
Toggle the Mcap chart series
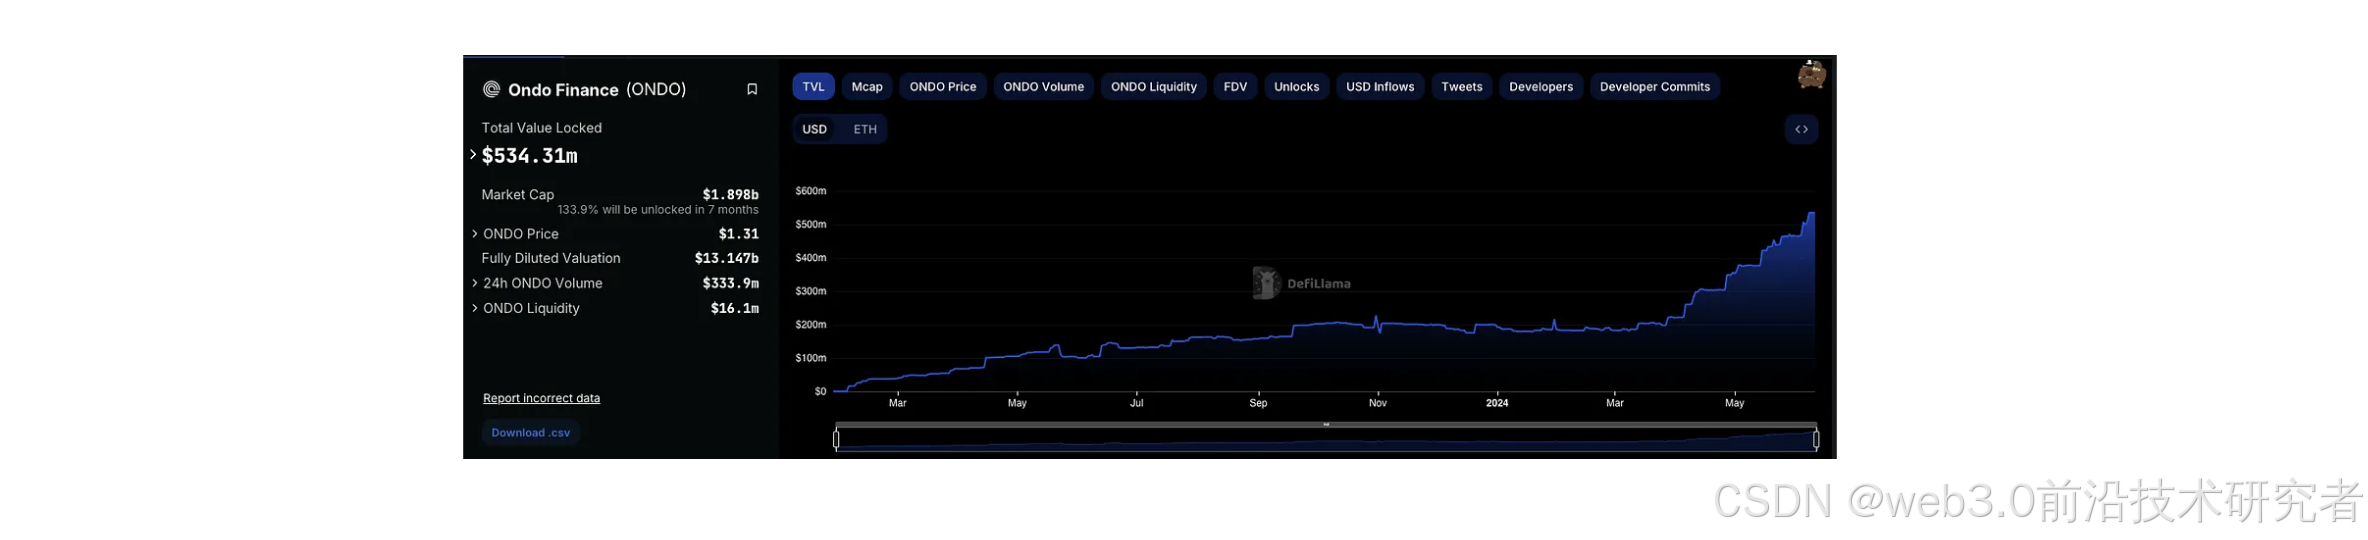[867, 87]
